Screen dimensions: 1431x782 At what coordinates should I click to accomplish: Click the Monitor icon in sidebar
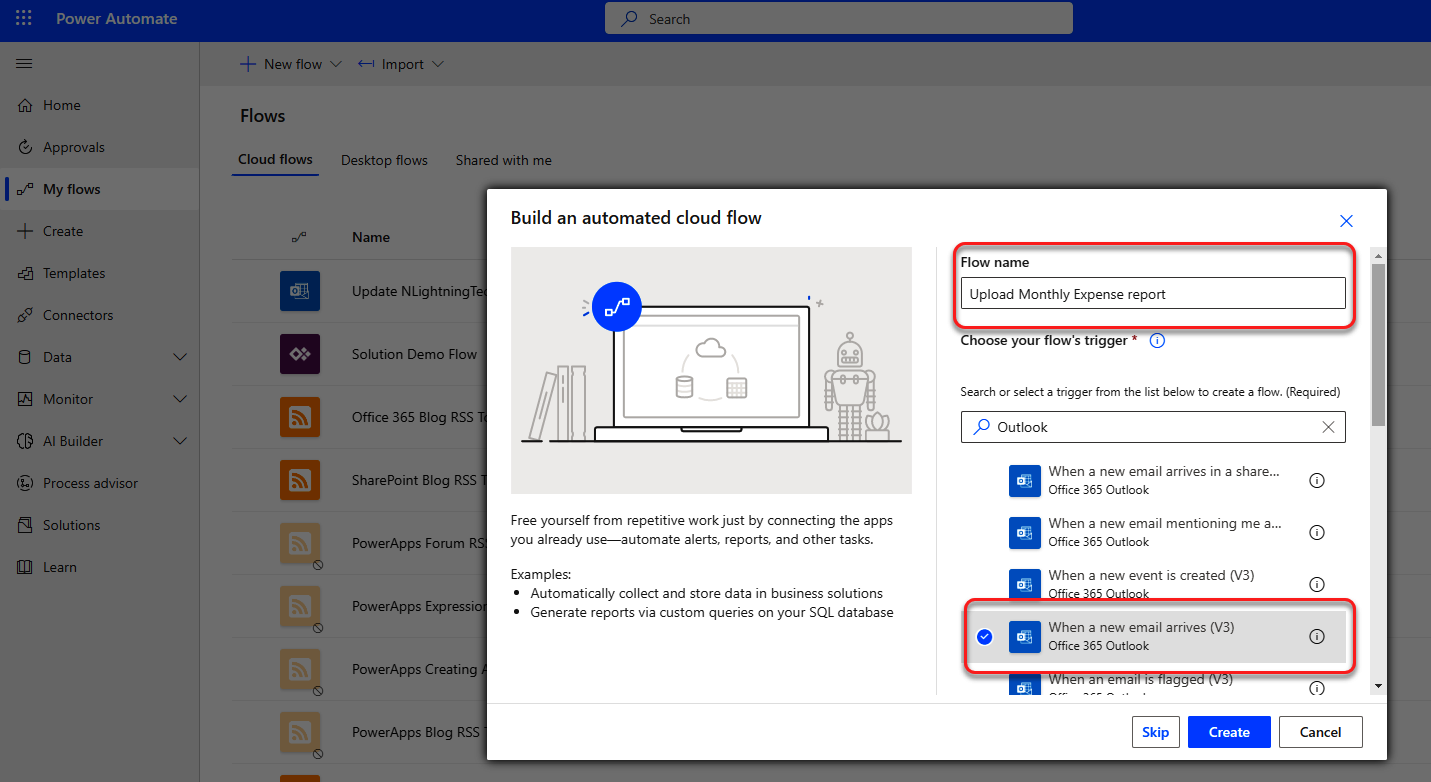25,399
